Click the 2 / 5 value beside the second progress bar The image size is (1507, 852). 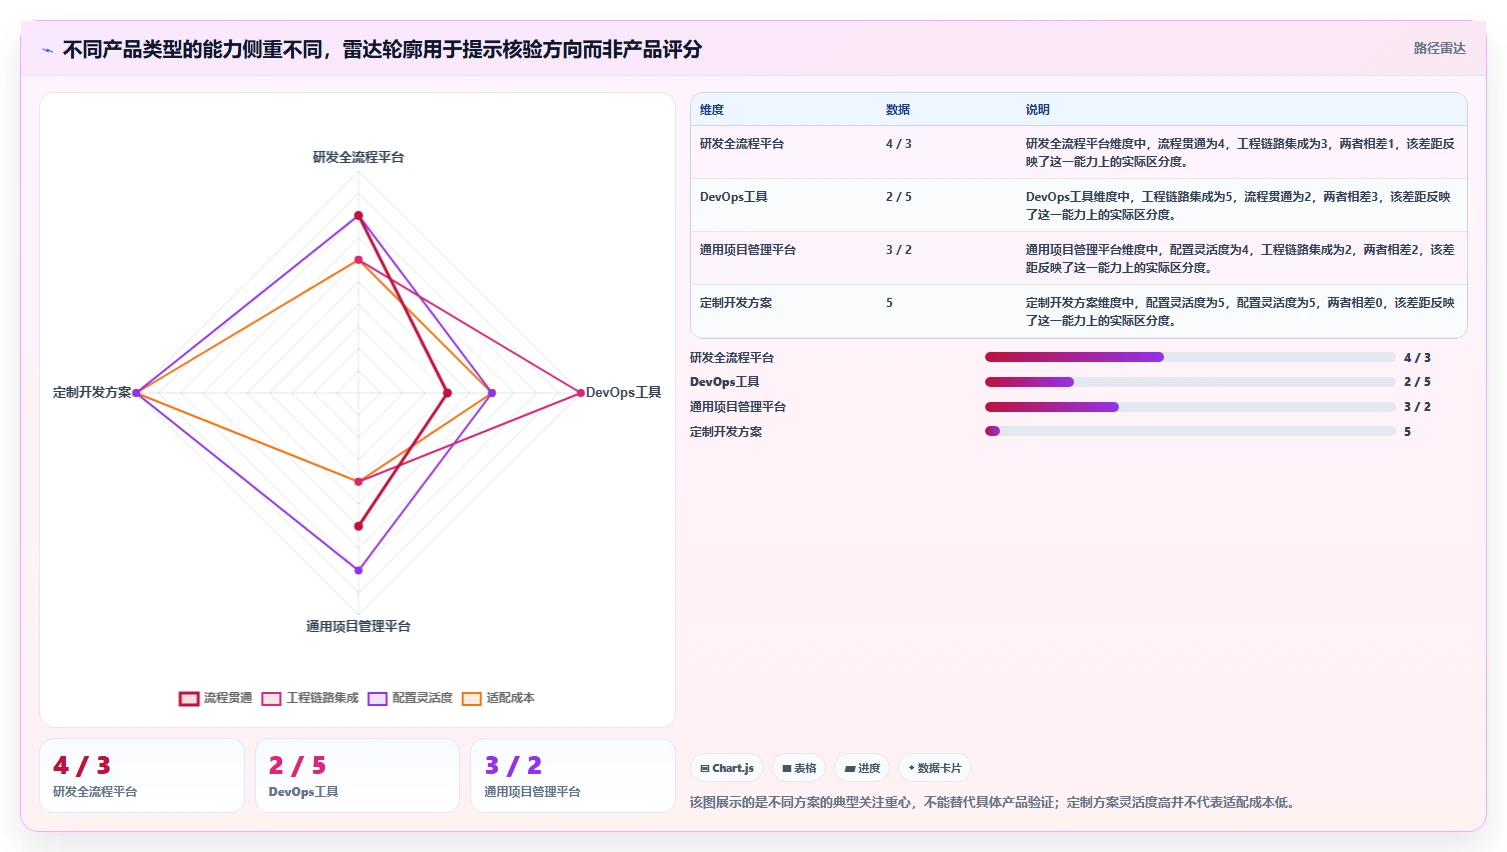pyautogui.click(x=1417, y=382)
